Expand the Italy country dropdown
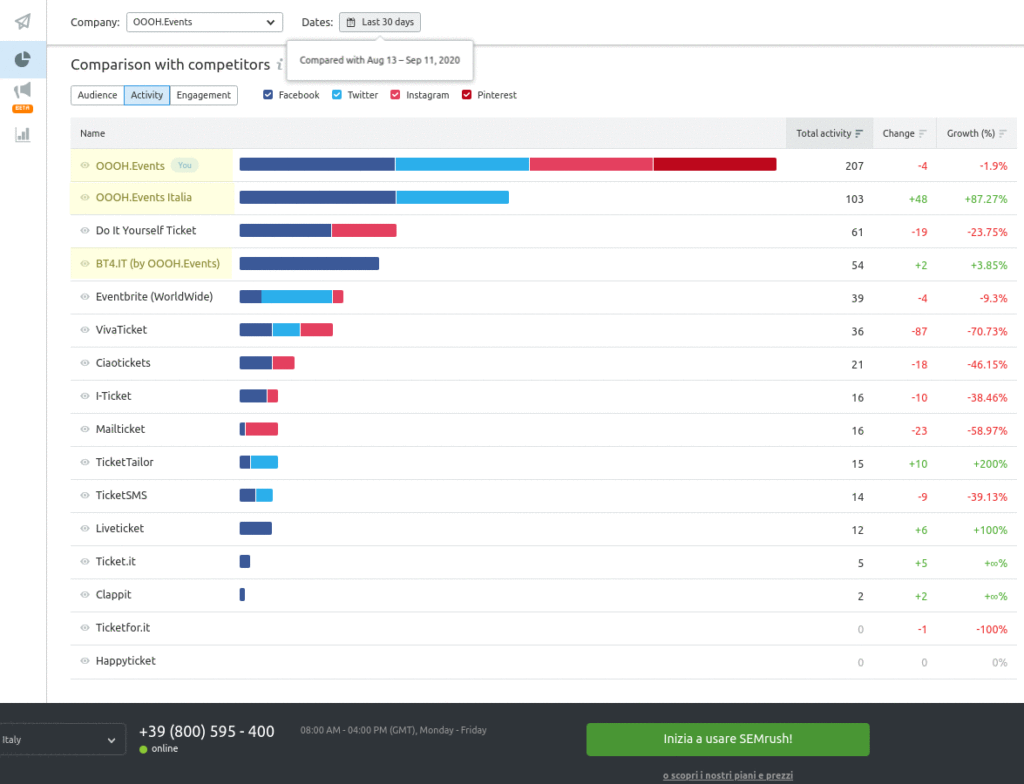The image size is (1024, 784). point(62,740)
